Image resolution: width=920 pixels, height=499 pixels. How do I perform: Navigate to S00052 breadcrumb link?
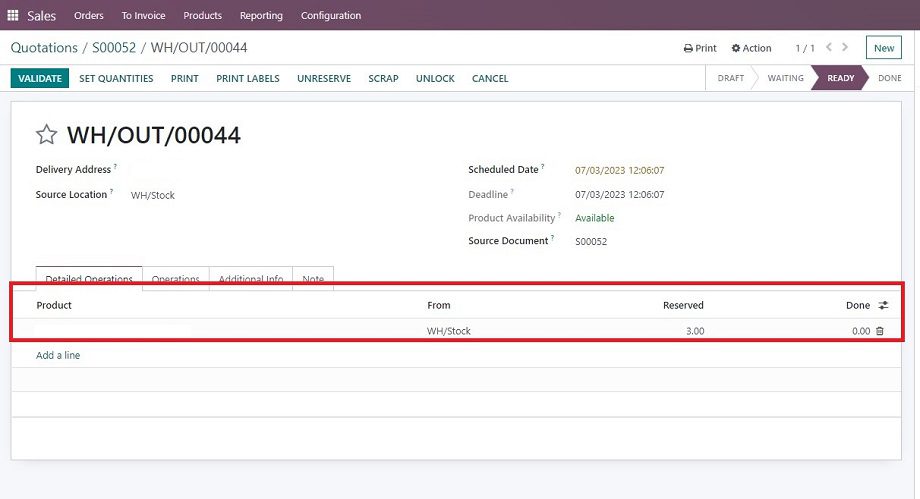114,47
